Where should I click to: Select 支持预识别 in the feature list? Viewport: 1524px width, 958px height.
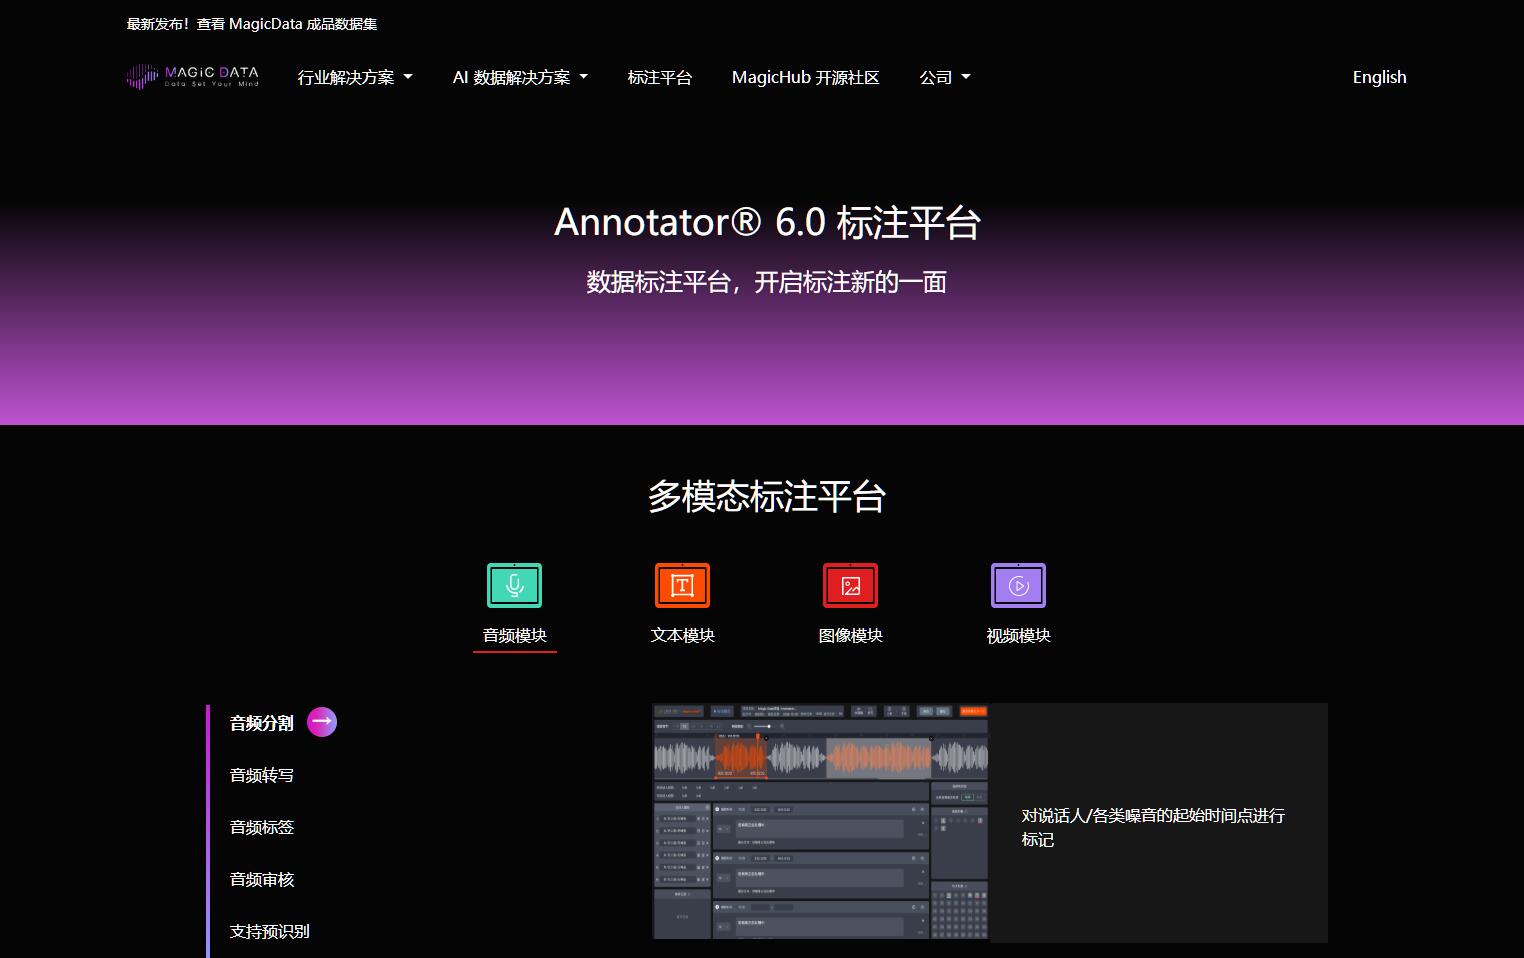pos(270,931)
